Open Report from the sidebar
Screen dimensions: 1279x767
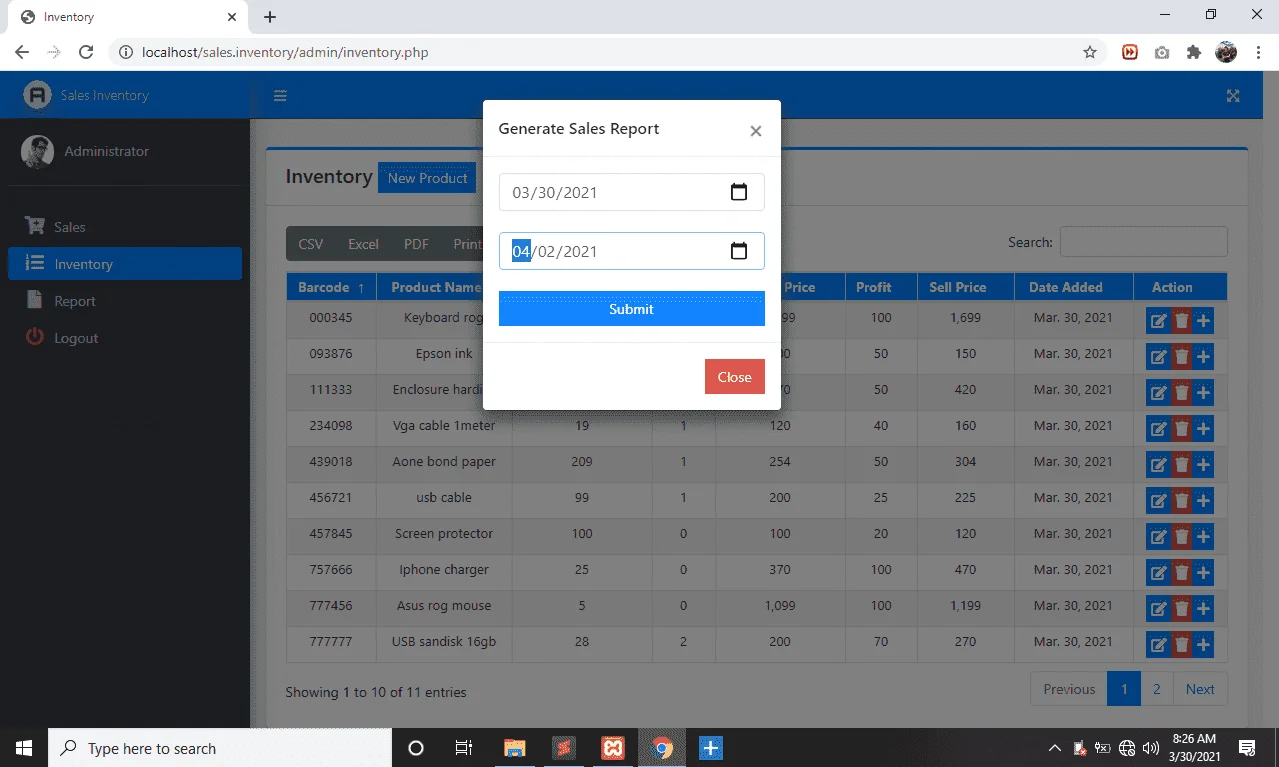(x=125, y=301)
